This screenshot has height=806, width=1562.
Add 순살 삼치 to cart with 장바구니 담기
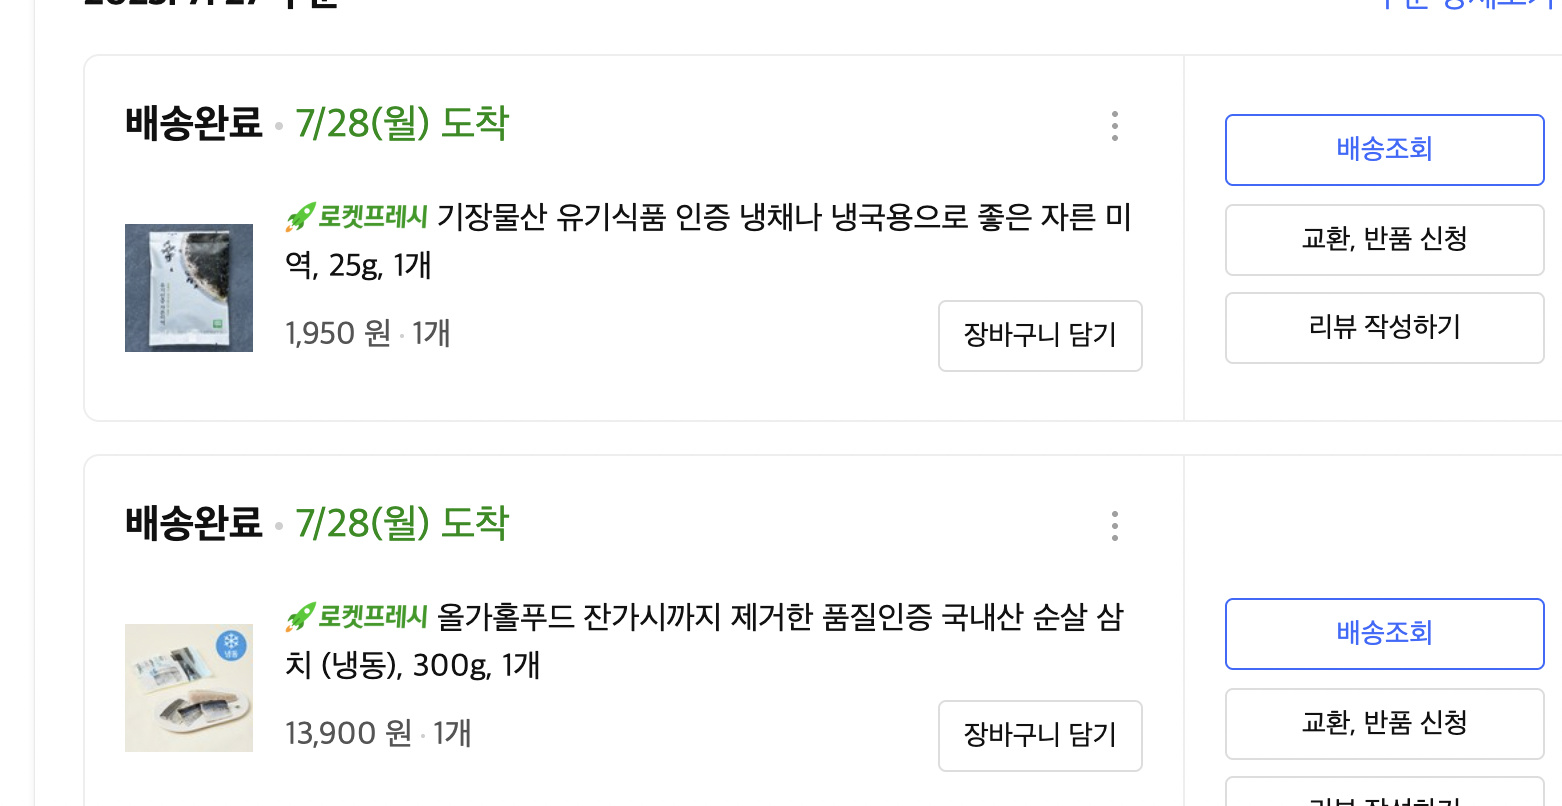[x=1040, y=736]
